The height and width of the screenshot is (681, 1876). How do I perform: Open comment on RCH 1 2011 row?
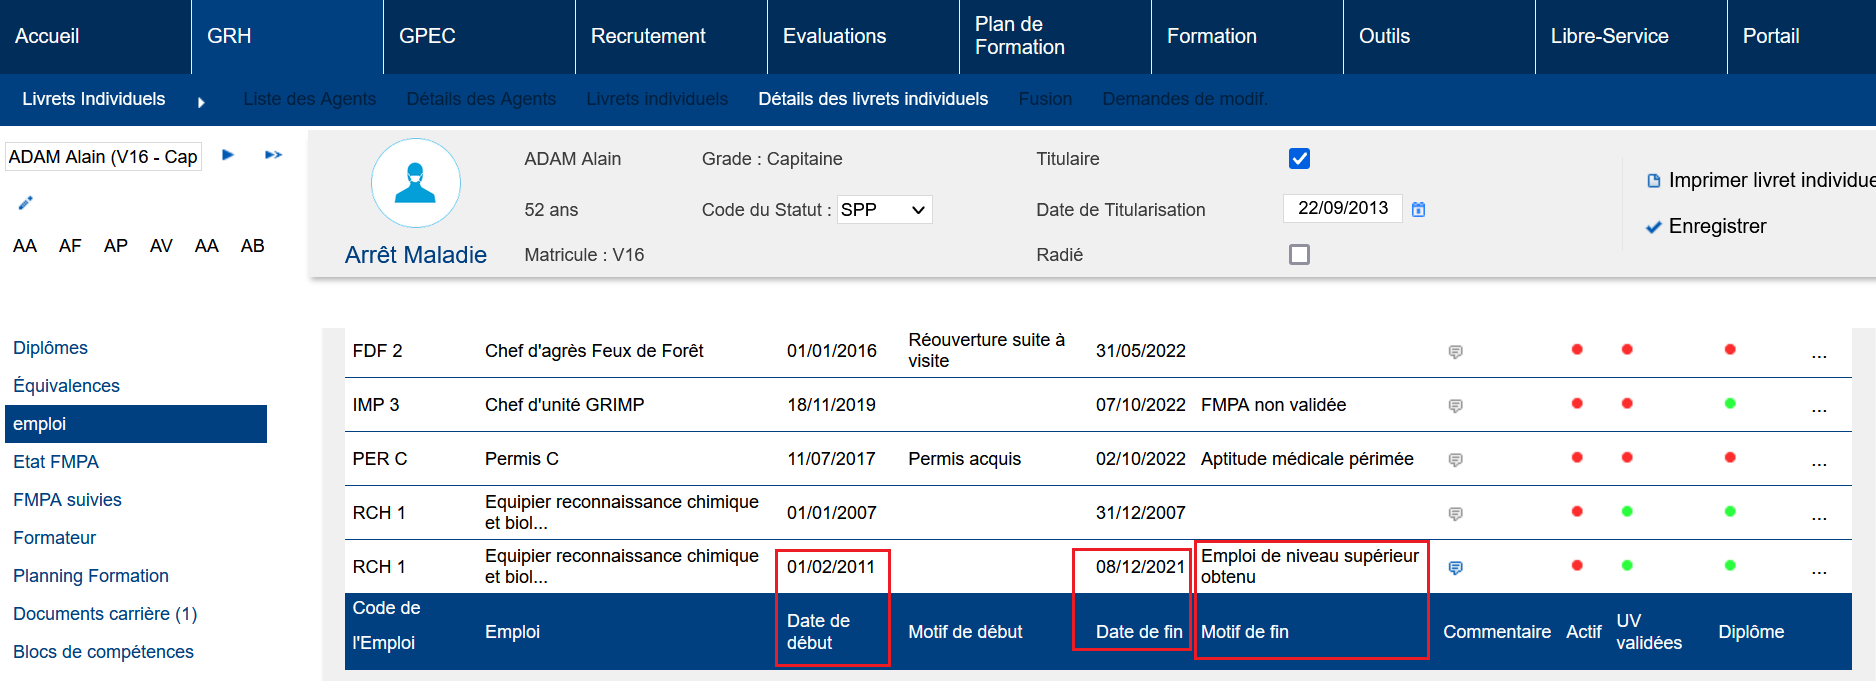click(1456, 567)
